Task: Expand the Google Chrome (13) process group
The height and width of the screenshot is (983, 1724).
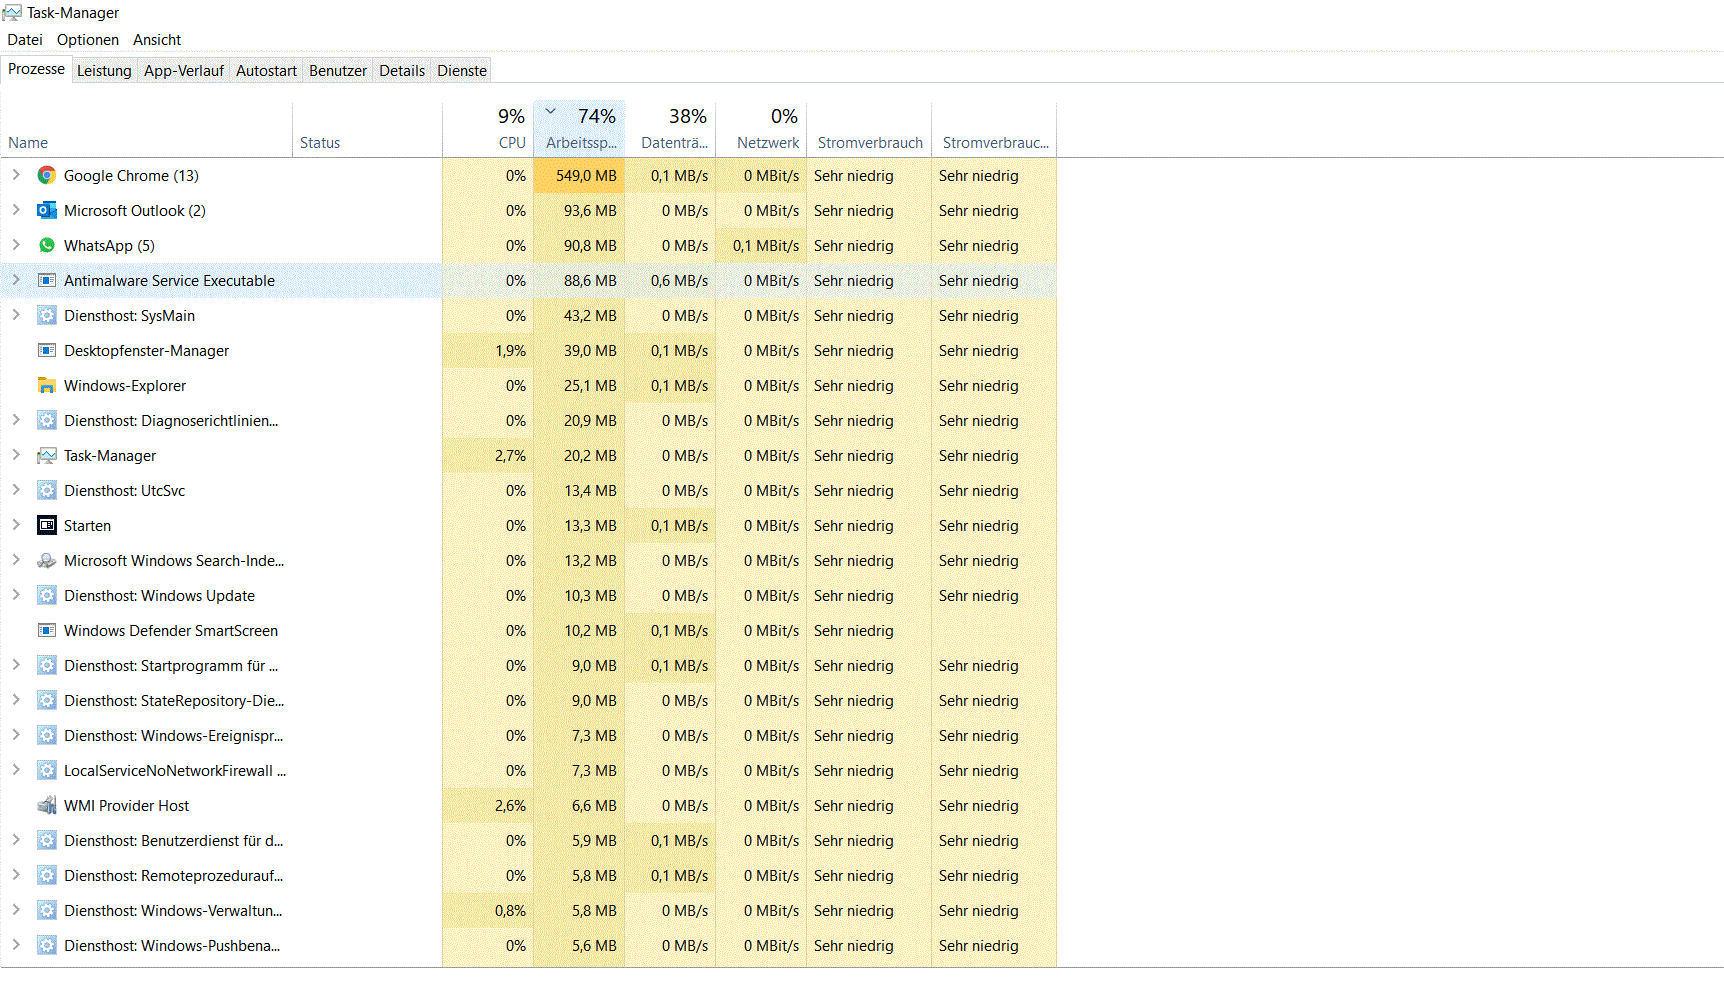Action: (16, 175)
